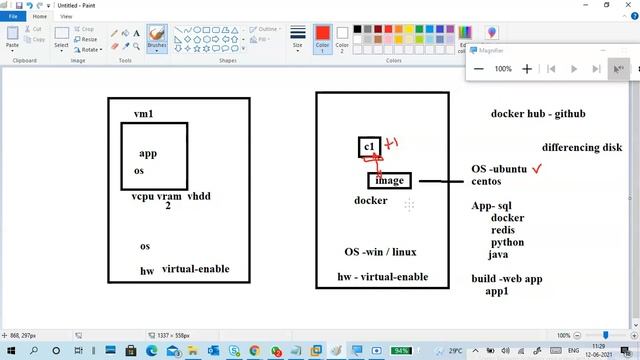Choose the Diamond shape

tap(188, 39)
